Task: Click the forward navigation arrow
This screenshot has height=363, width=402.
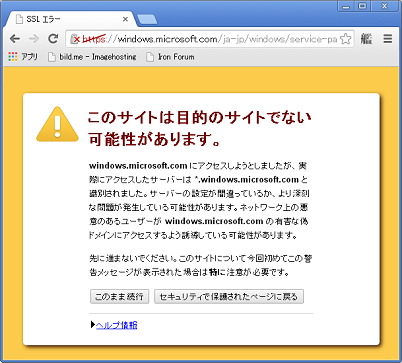Action: [34, 39]
